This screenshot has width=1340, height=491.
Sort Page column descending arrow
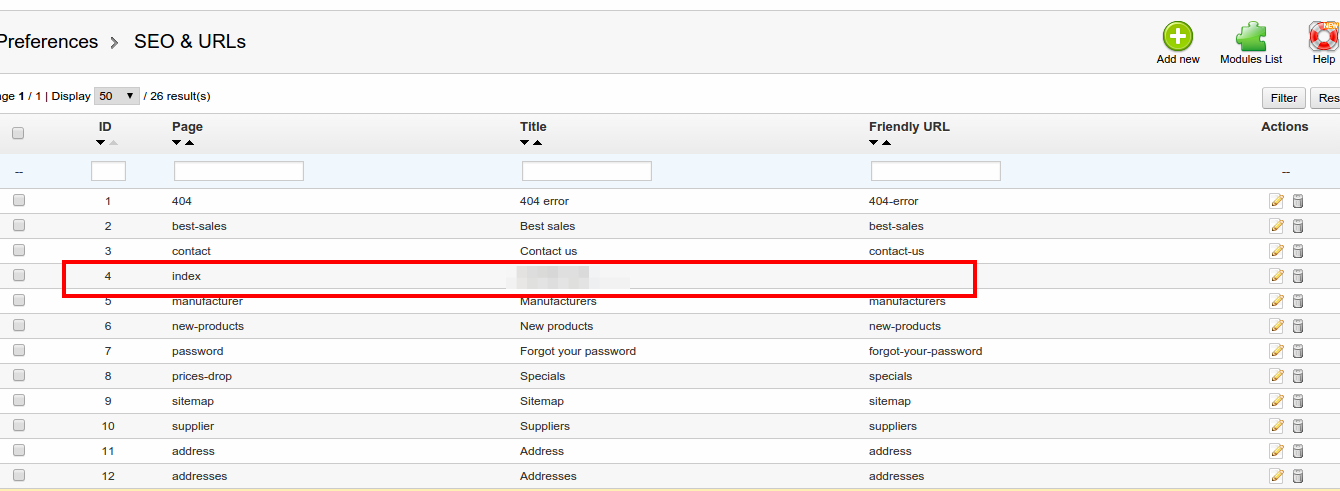pyautogui.click(x=177, y=143)
